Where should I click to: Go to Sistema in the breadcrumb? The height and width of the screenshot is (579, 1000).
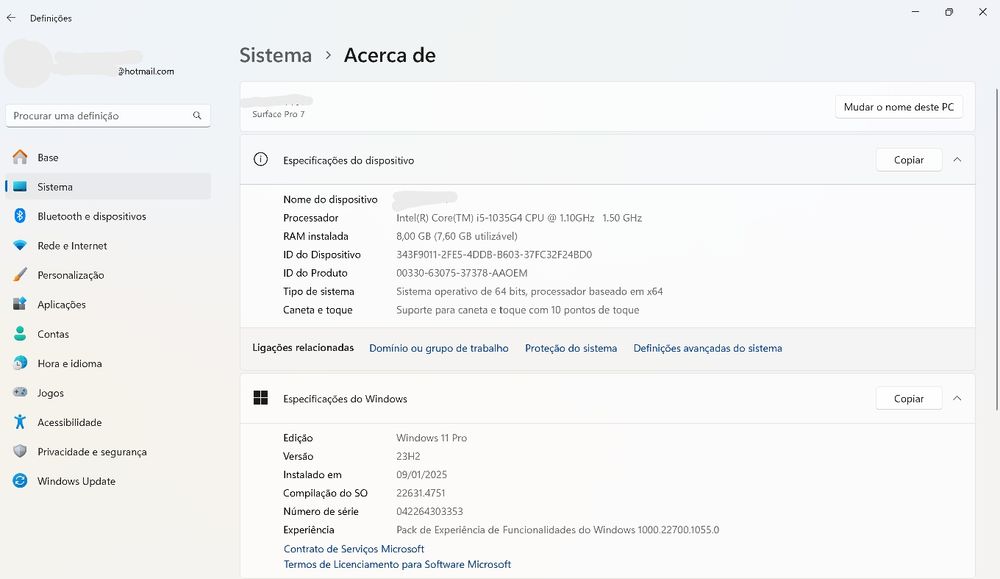pos(276,55)
